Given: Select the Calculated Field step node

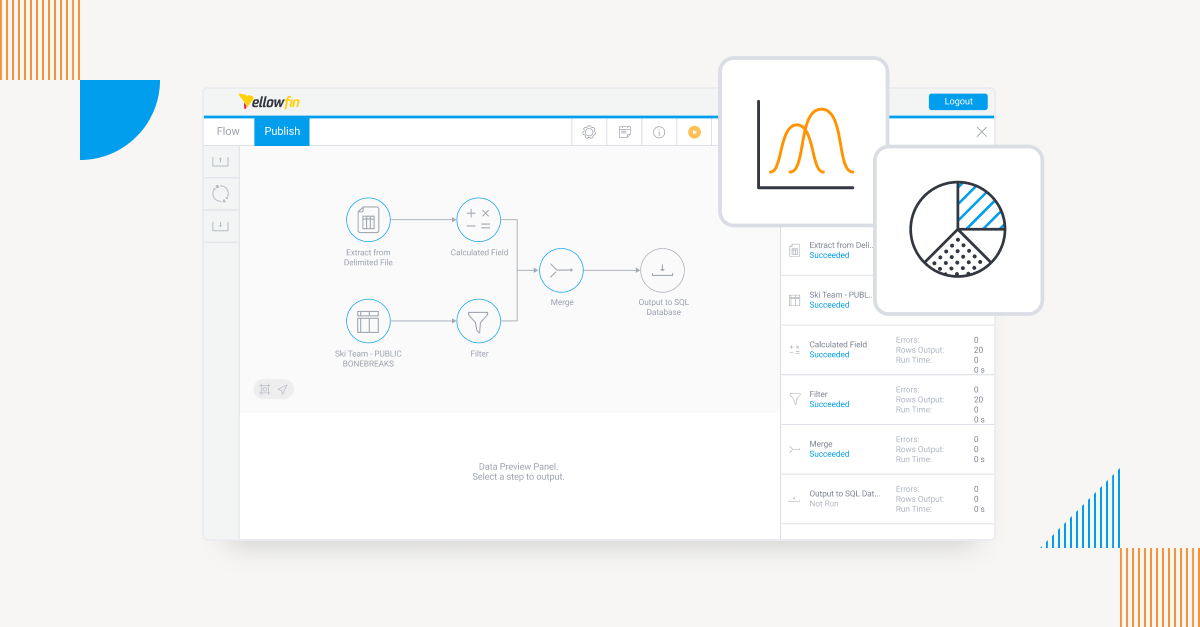Looking at the screenshot, I should pos(478,220).
